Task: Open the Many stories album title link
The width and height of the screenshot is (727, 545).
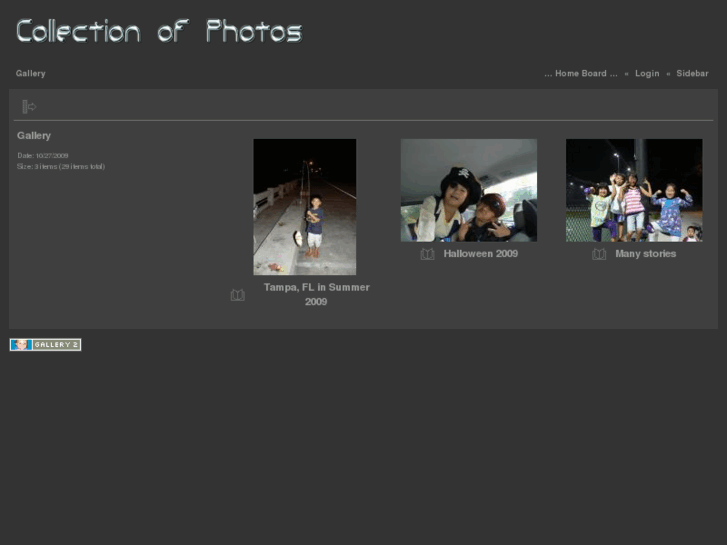Action: click(x=645, y=254)
